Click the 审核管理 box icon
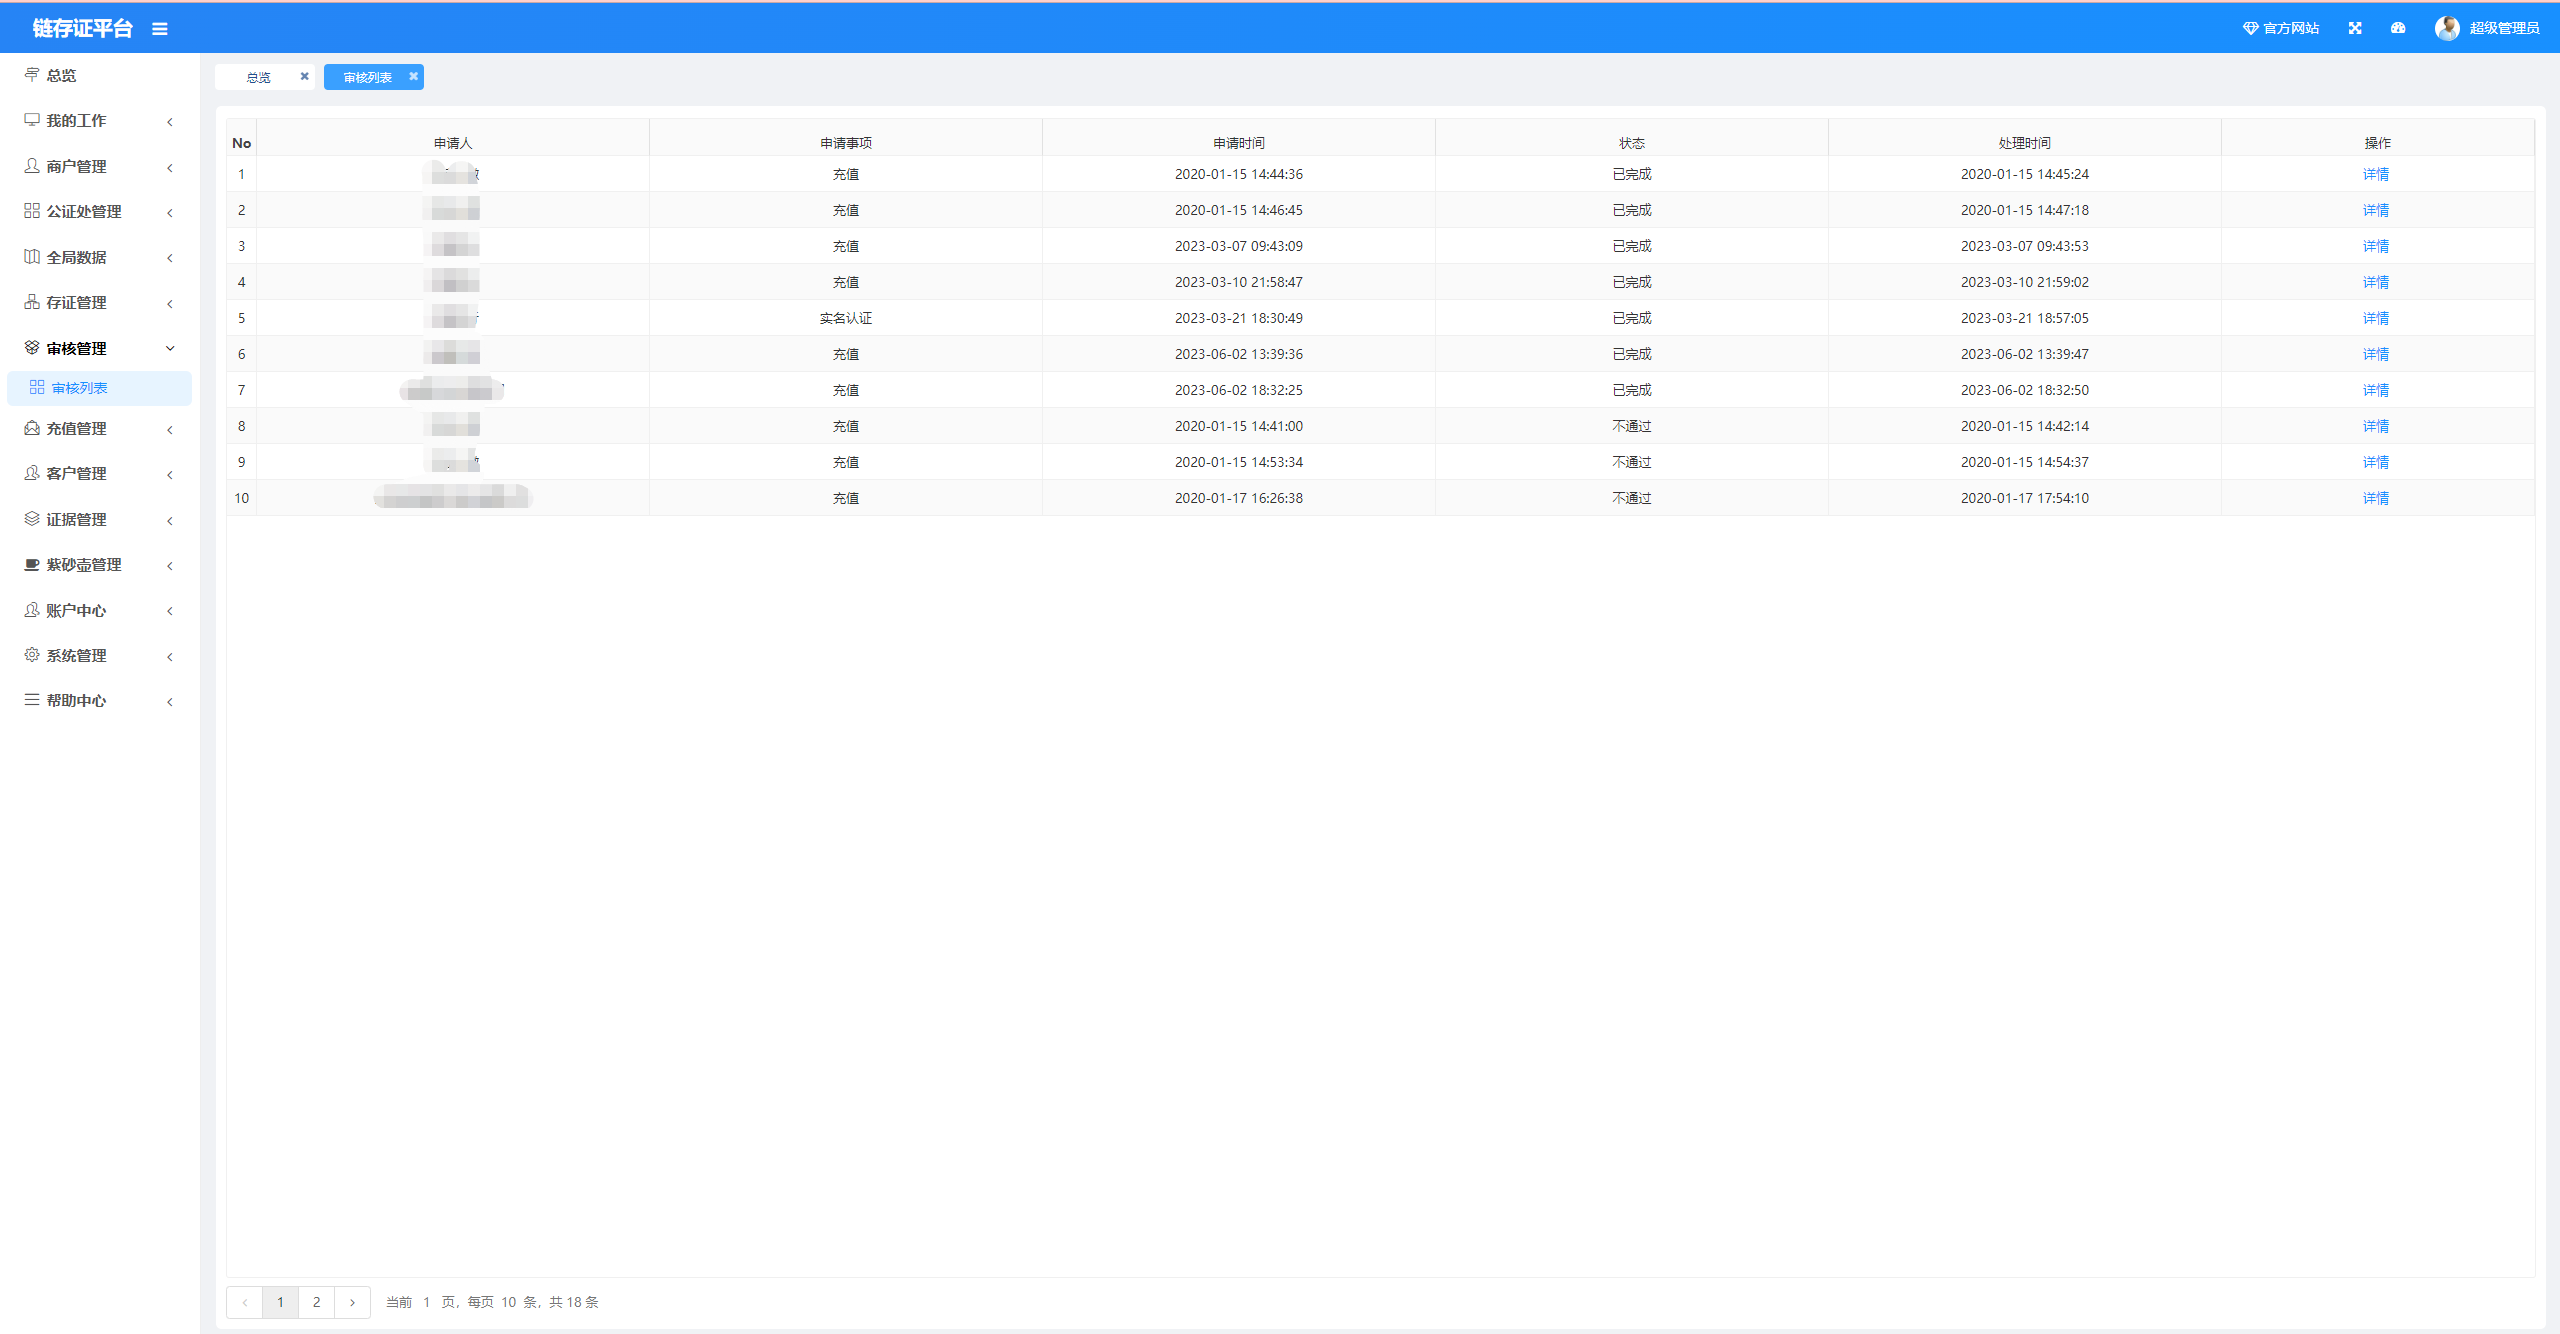 (32, 348)
